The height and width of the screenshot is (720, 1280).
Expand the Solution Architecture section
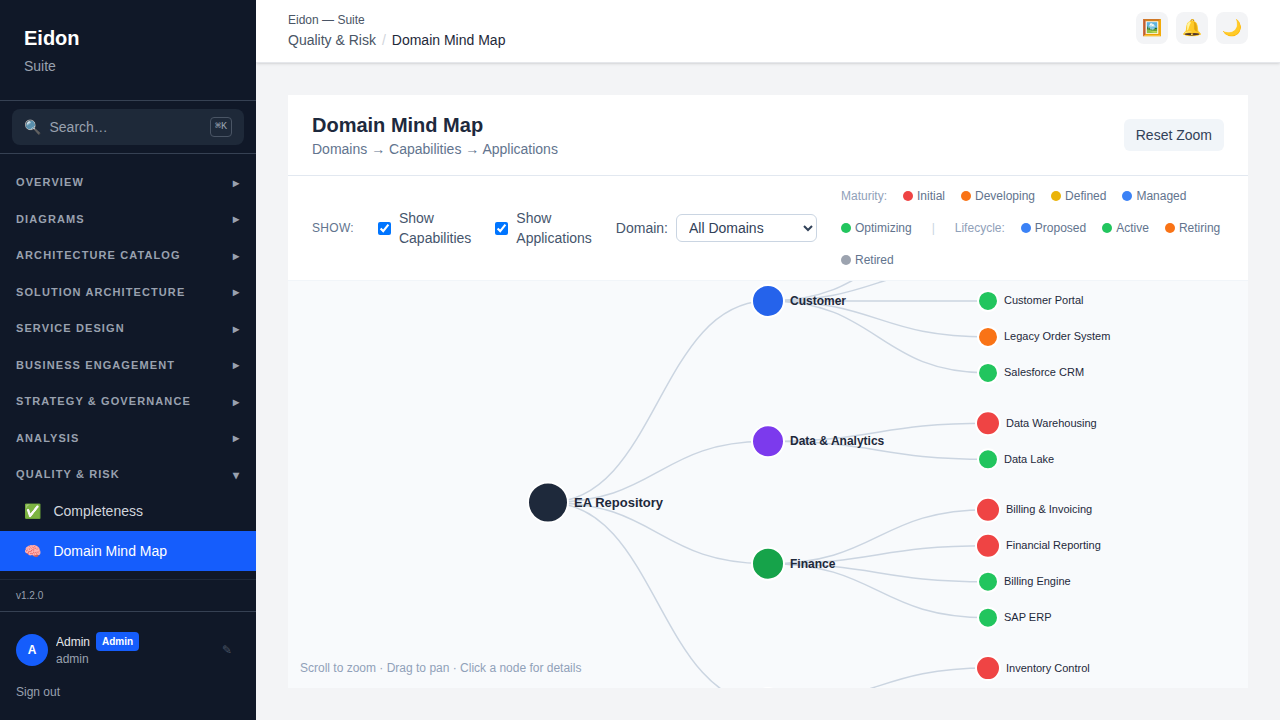pyautogui.click(x=128, y=292)
